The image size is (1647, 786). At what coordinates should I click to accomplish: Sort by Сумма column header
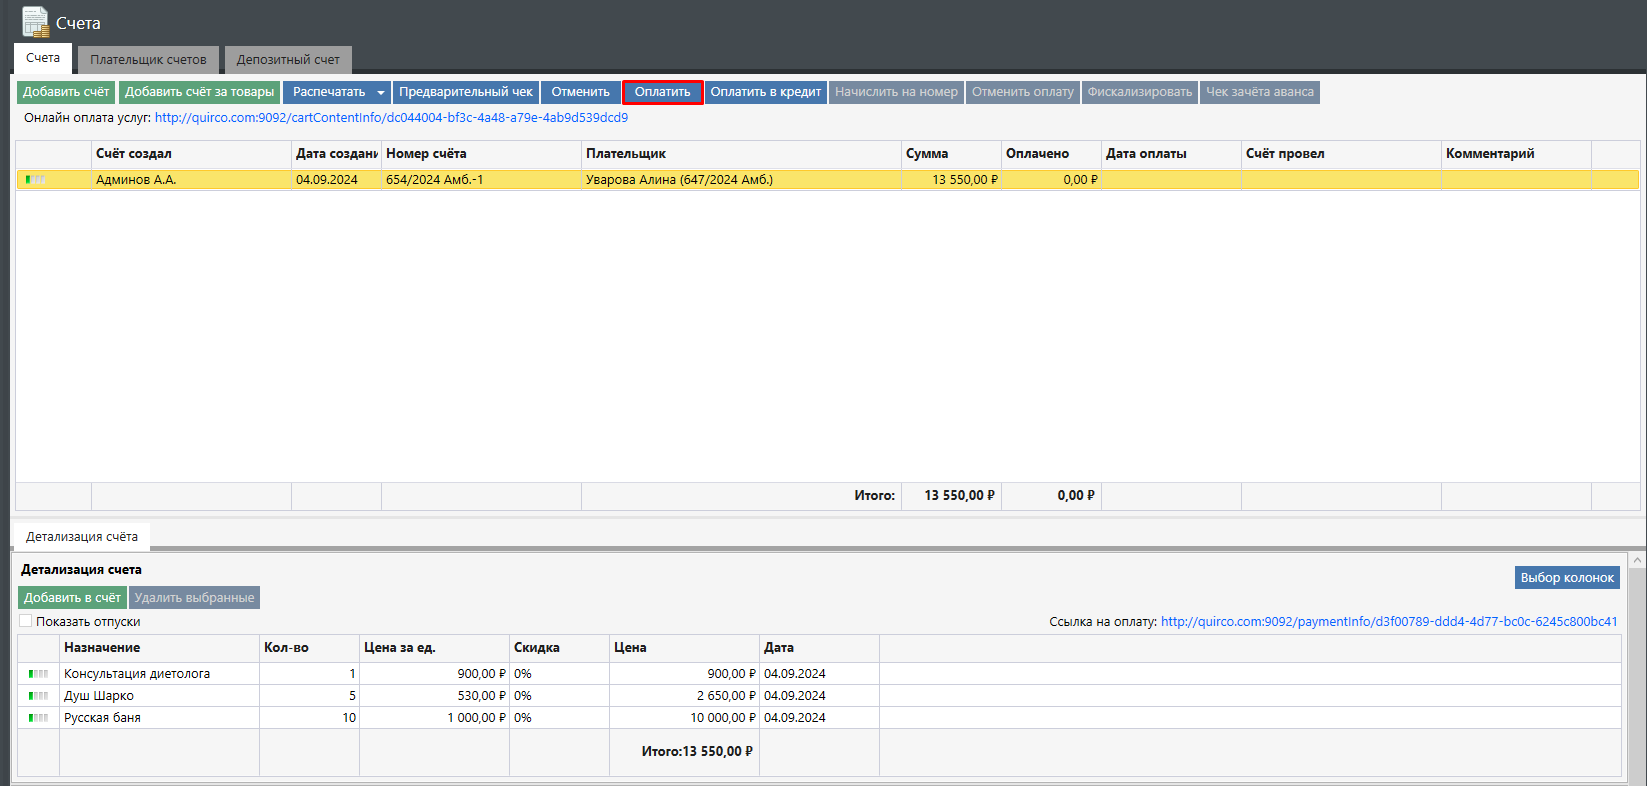[x=927, y=154]
